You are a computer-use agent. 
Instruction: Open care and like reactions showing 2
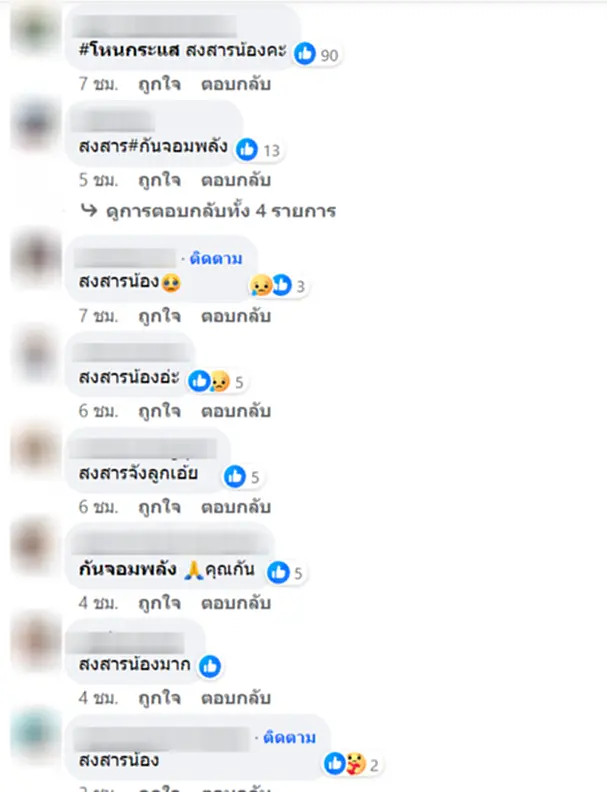(351, 764)
